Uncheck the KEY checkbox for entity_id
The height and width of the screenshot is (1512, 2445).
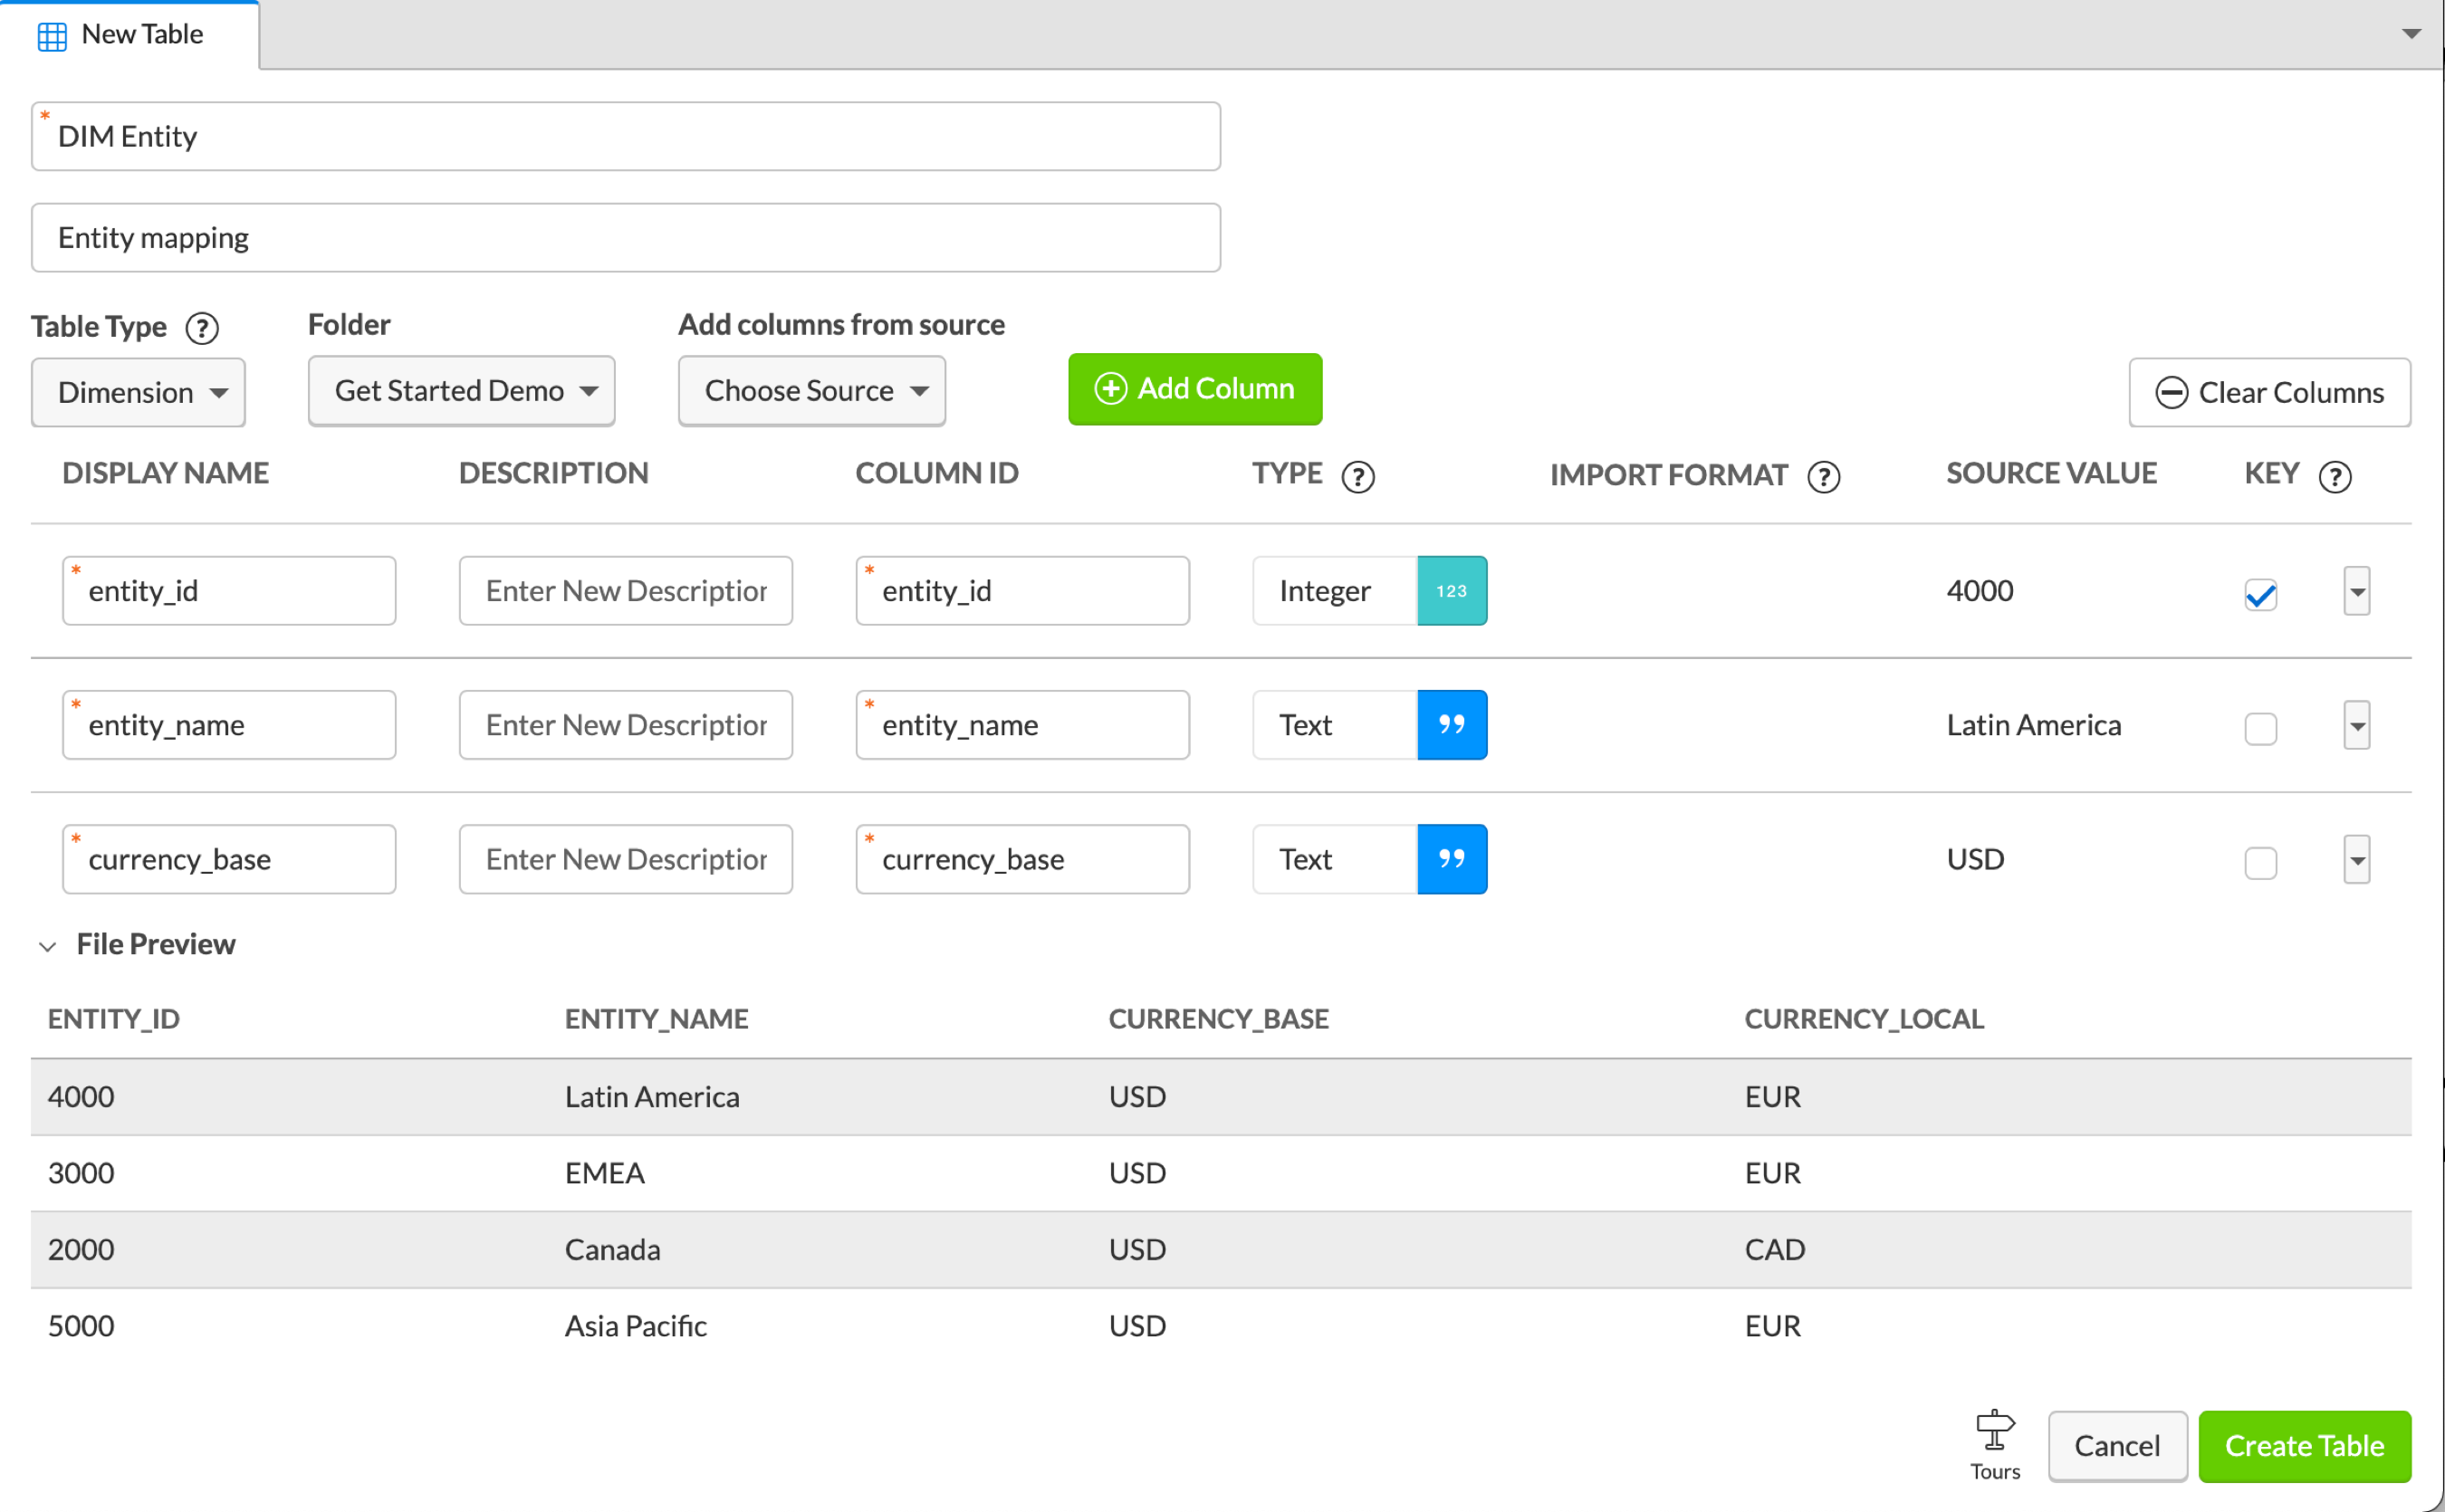2260,594
